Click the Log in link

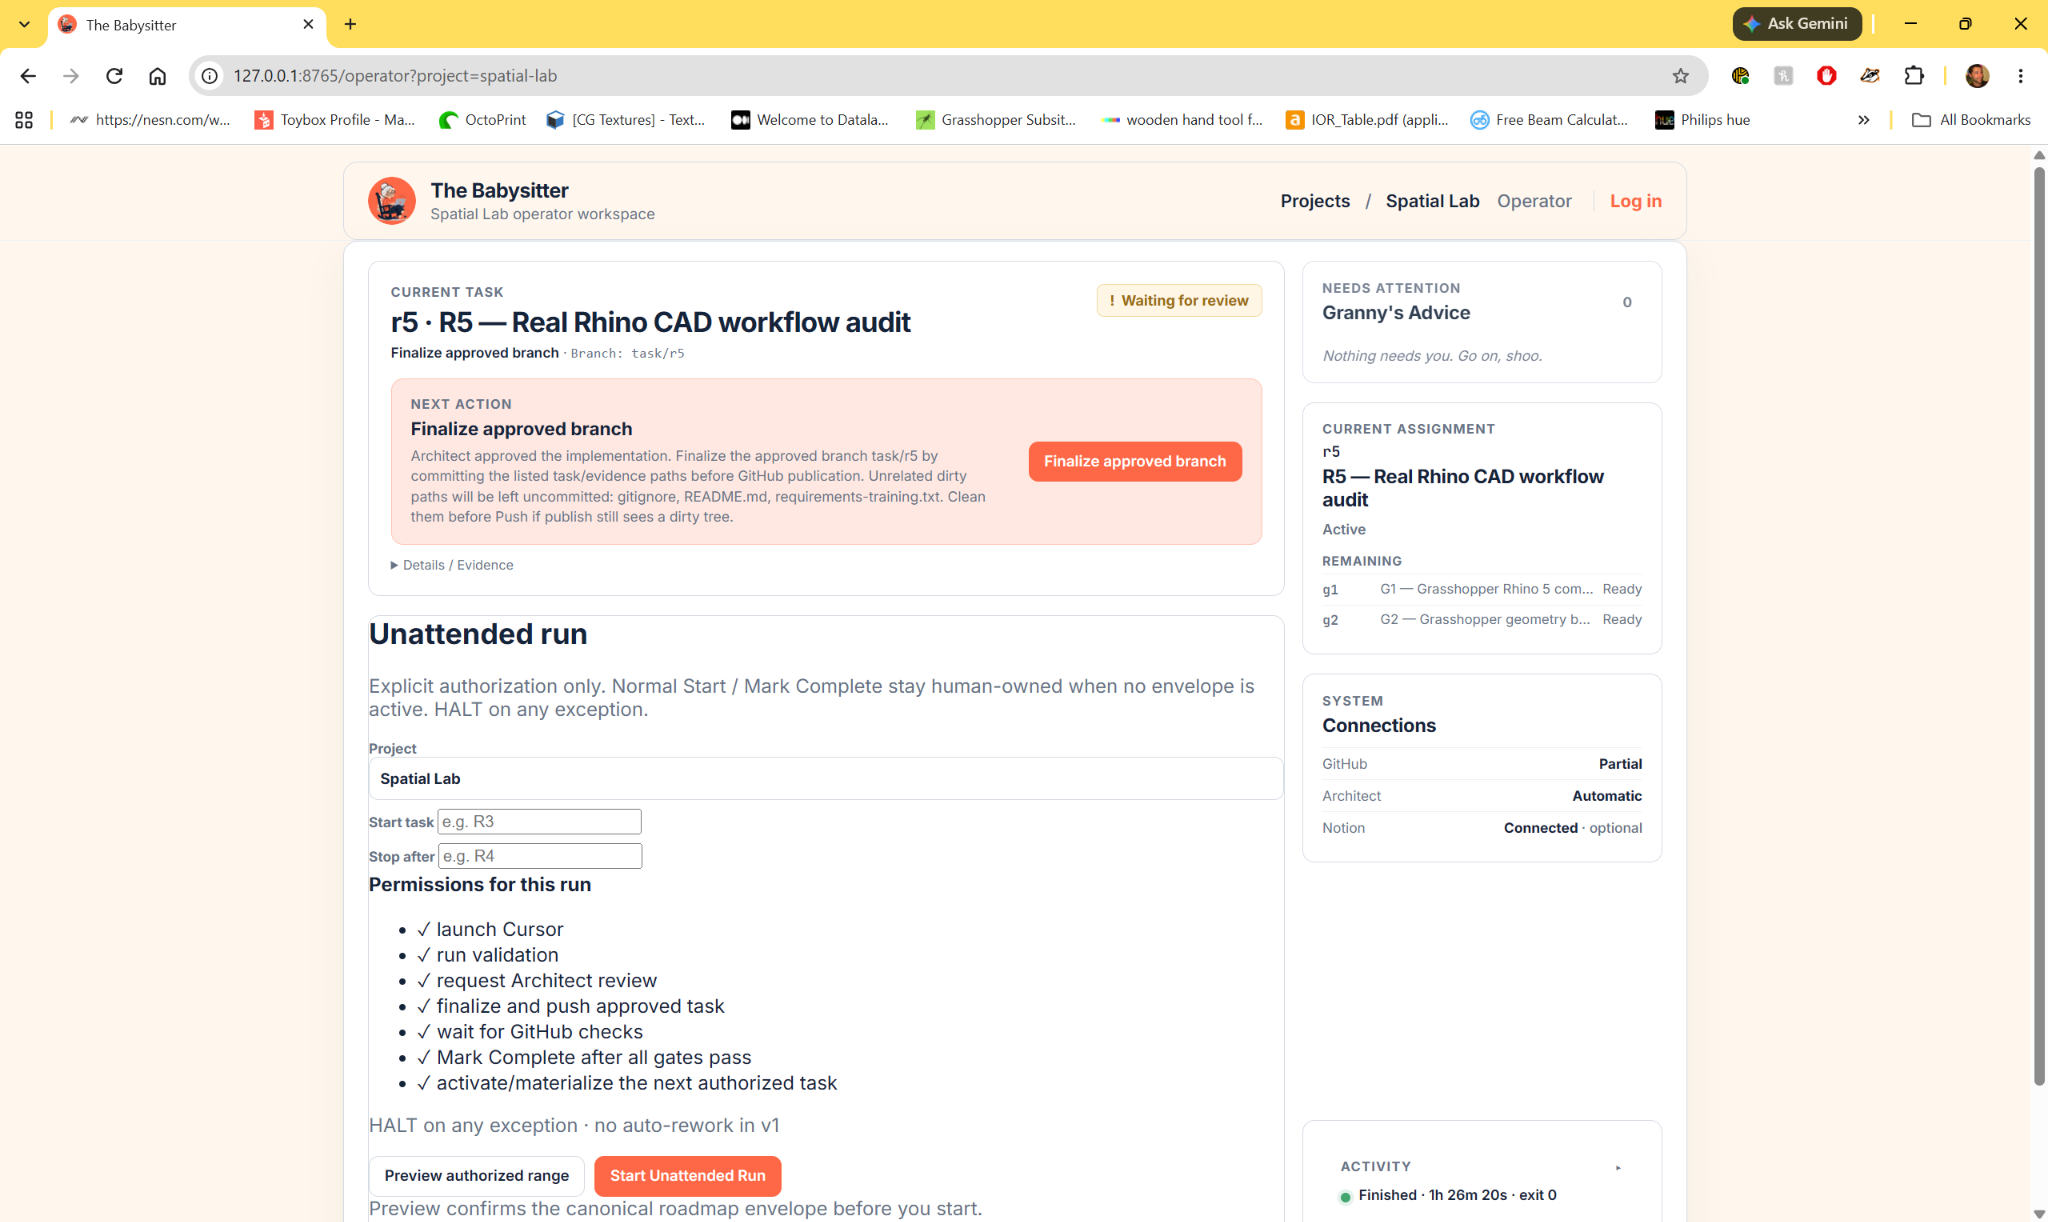pos(1635,201)
